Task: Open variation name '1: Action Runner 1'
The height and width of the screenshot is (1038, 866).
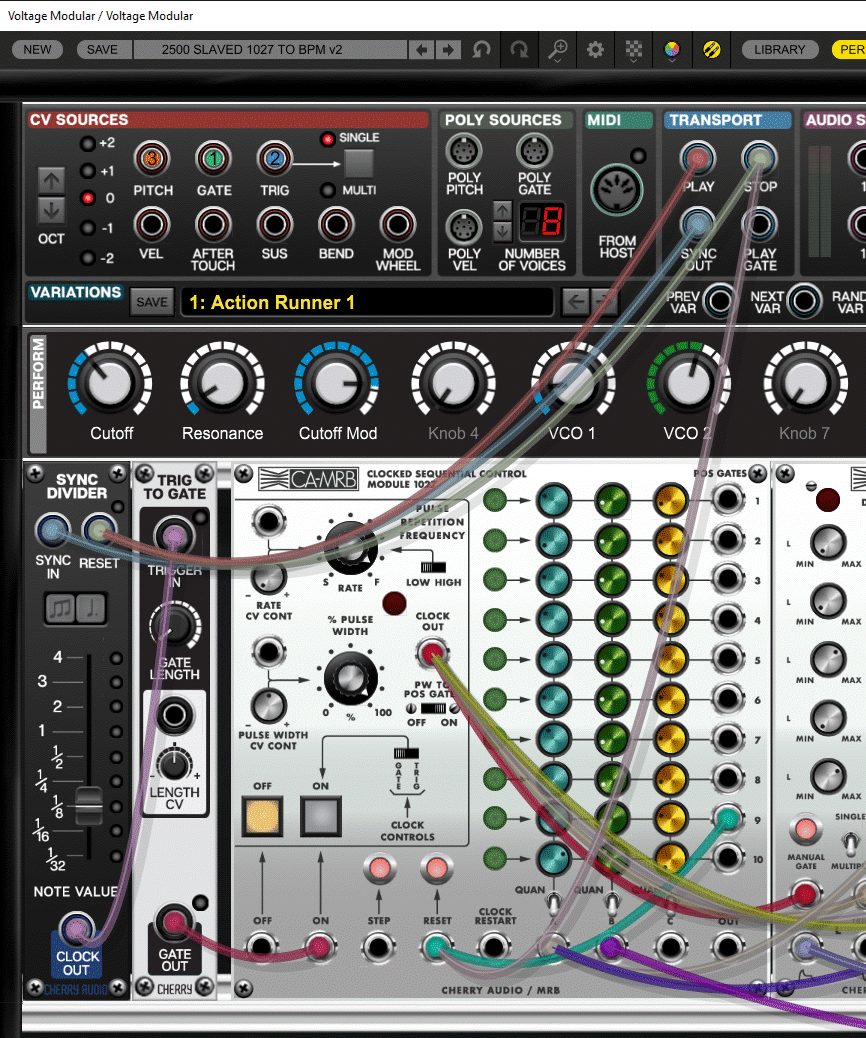Action: [x=367, y=303]
